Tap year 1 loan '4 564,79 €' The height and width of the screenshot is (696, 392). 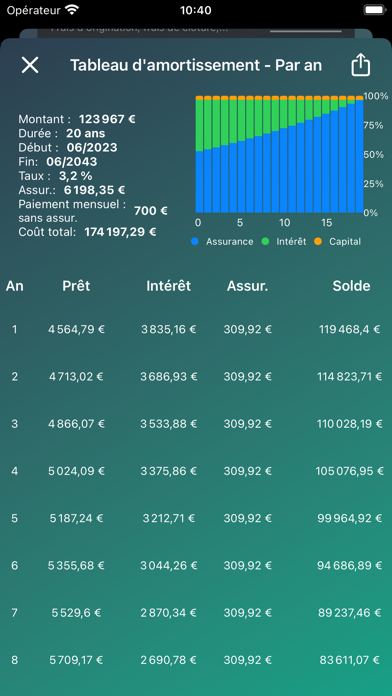click(x=76, y=329)
